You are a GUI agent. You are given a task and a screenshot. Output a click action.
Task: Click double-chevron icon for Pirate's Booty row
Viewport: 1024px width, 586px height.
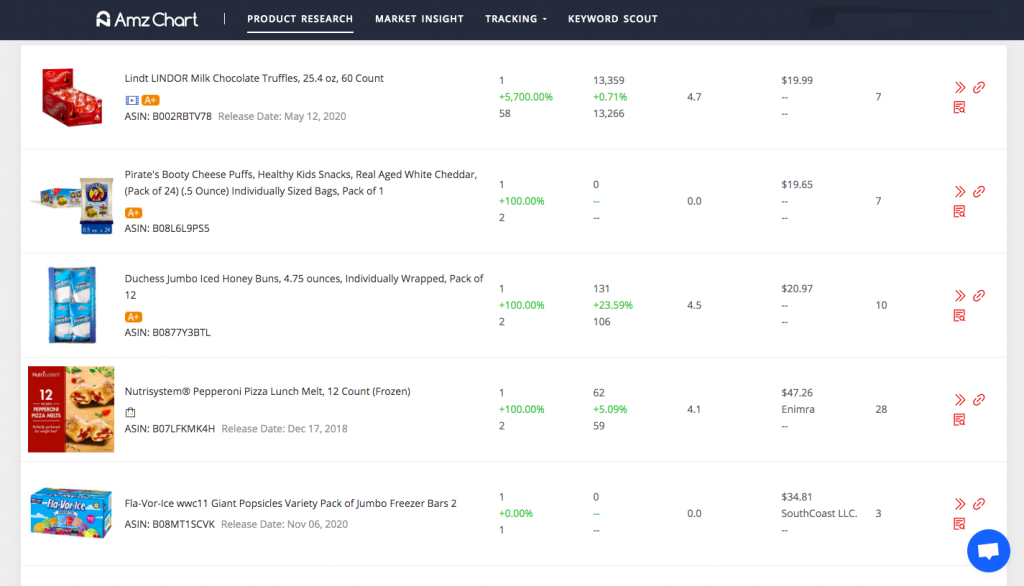[x=959, y=191]
